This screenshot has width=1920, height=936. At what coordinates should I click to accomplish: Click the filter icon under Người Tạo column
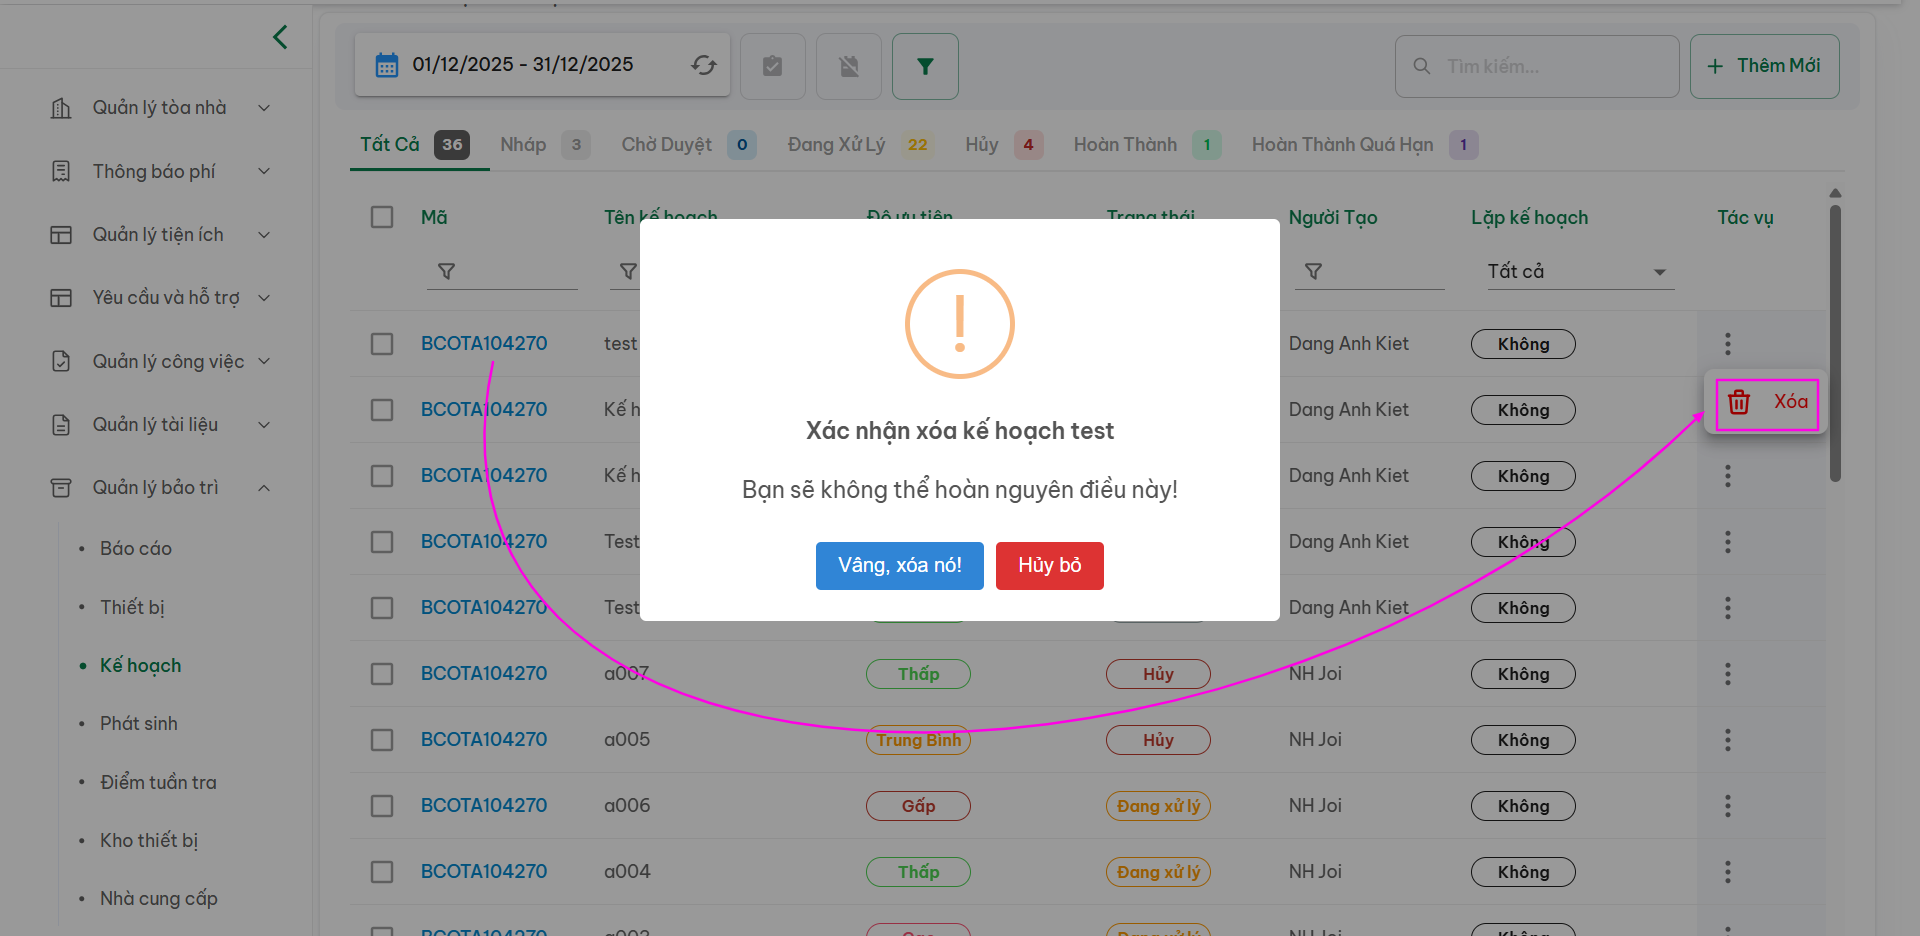click(x=1313, y=272)
